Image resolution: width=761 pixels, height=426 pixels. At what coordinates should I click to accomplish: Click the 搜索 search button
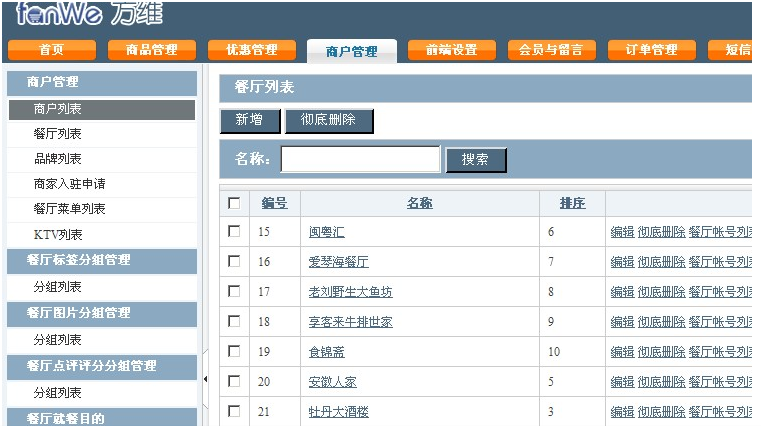(476, 160)
